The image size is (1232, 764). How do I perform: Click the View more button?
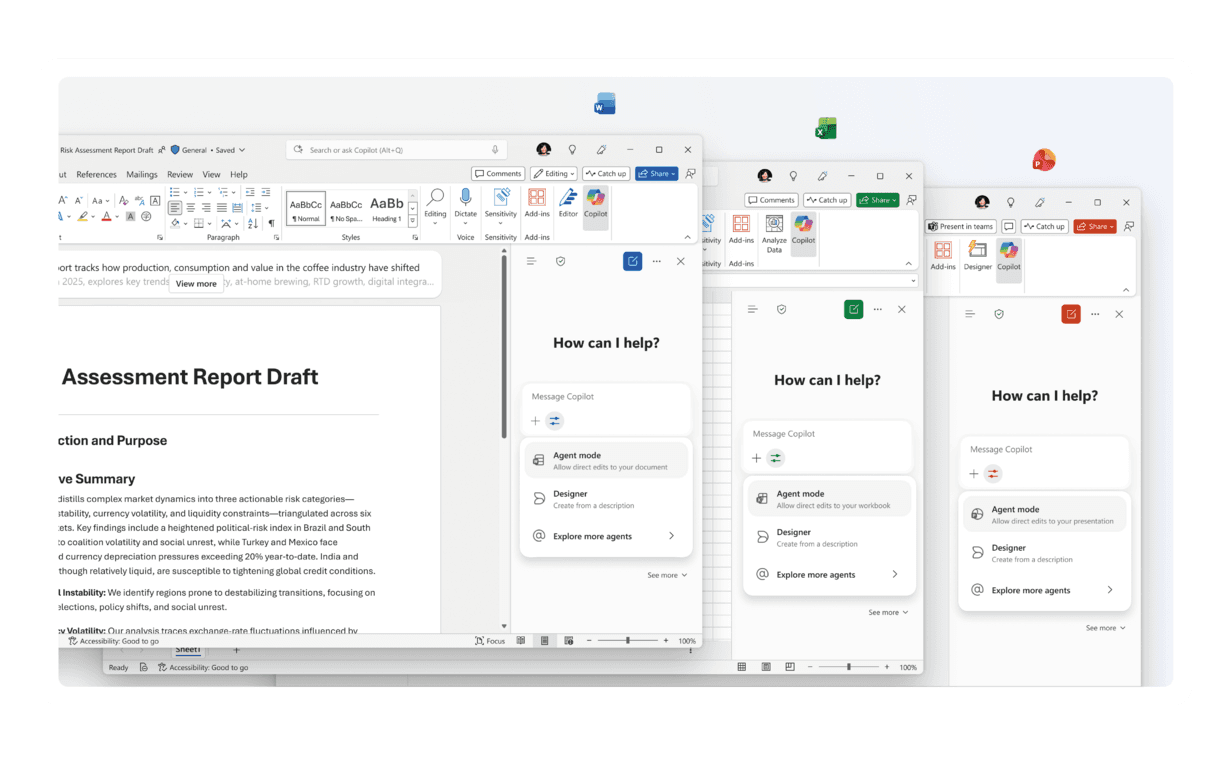point(196,284)
